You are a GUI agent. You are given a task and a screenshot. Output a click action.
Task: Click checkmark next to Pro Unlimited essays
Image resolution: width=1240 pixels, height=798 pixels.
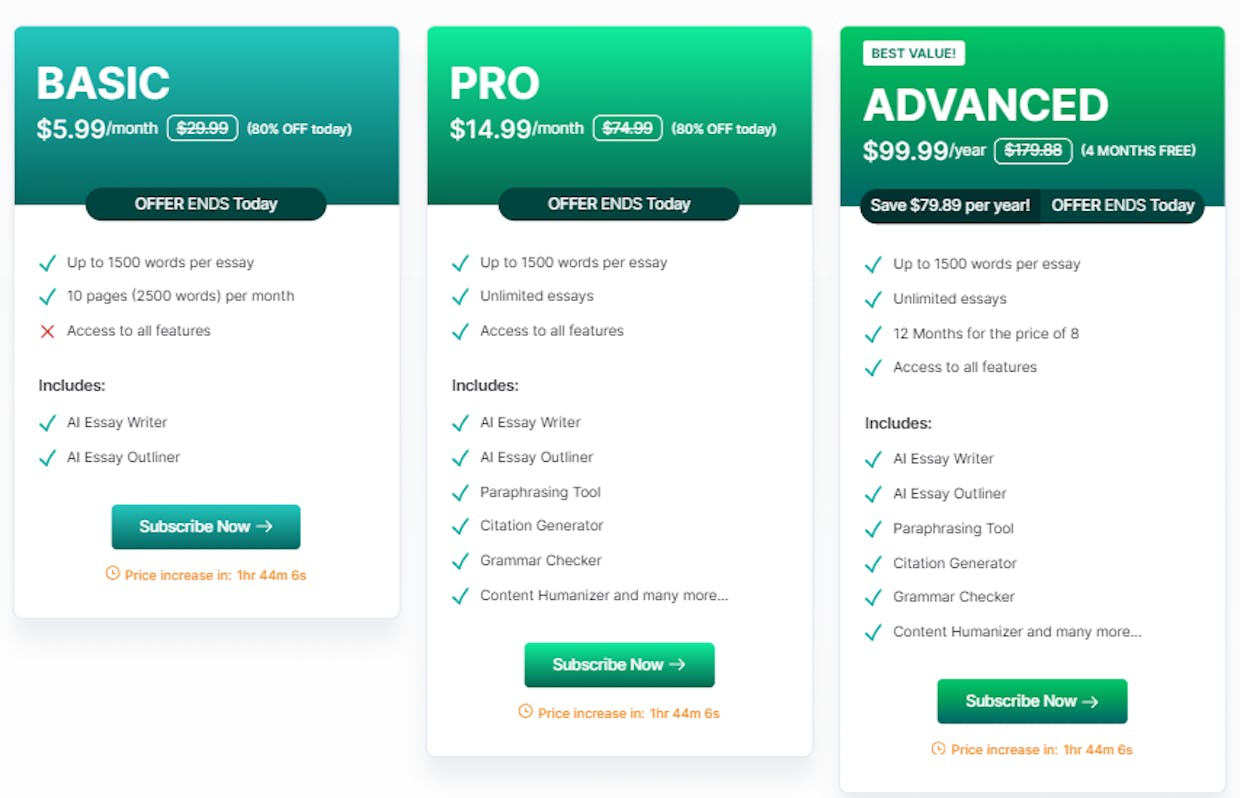point(460,297)
